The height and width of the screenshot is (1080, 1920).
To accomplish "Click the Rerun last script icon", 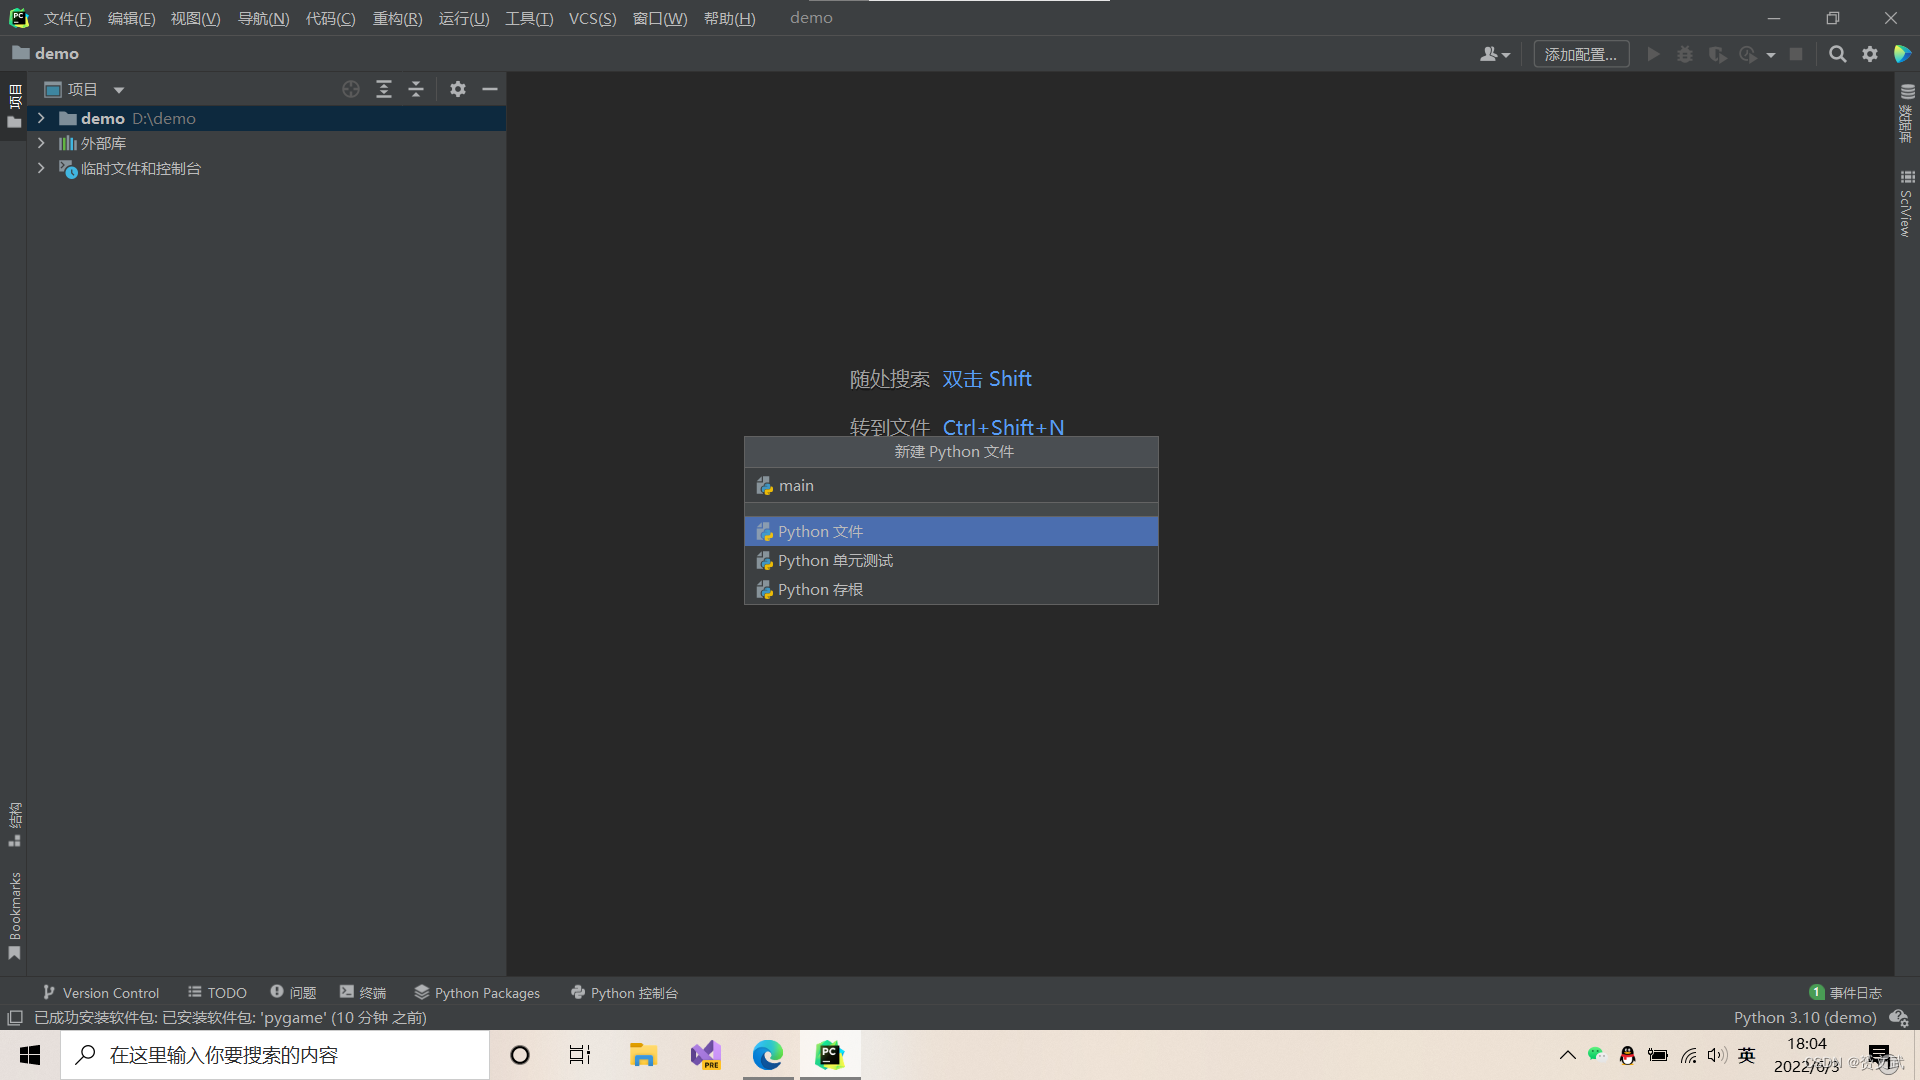I will click(x=1747, y=54).
